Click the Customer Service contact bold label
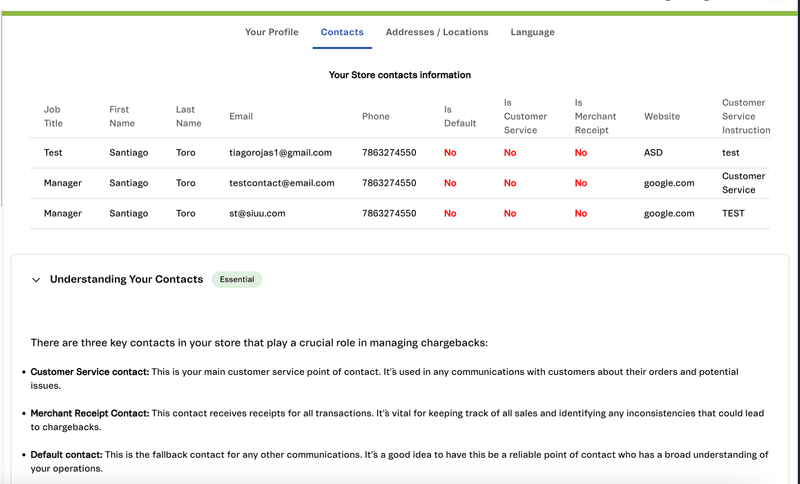The image size is (800, 484). [90, 372]
